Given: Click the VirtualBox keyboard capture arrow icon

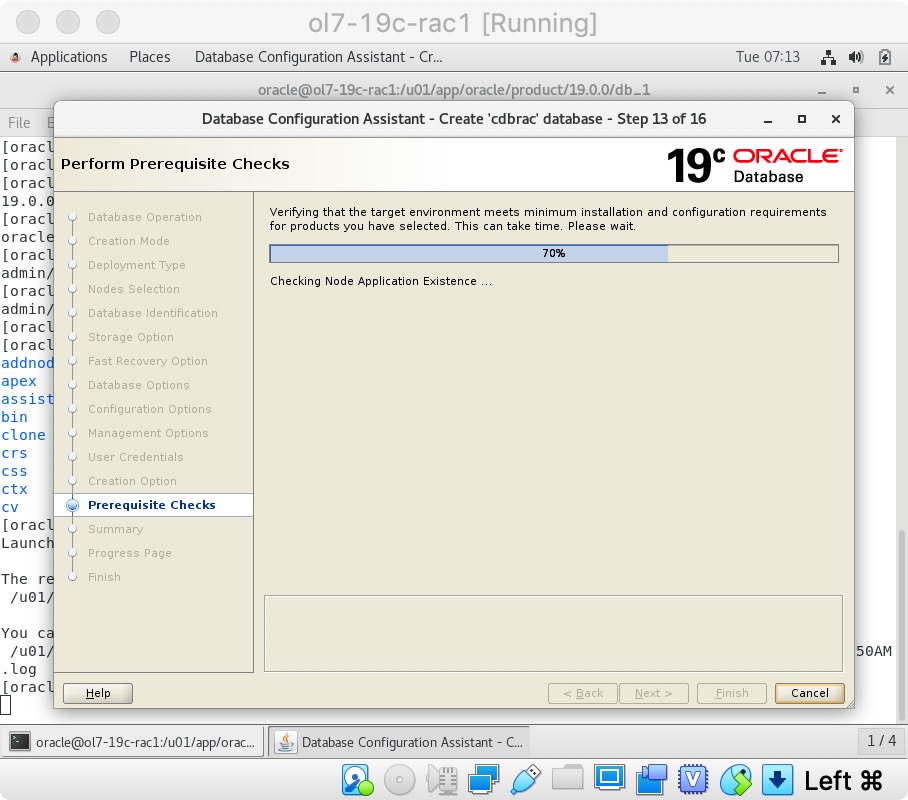Looking at the screenshot, I should click(777, 780).
